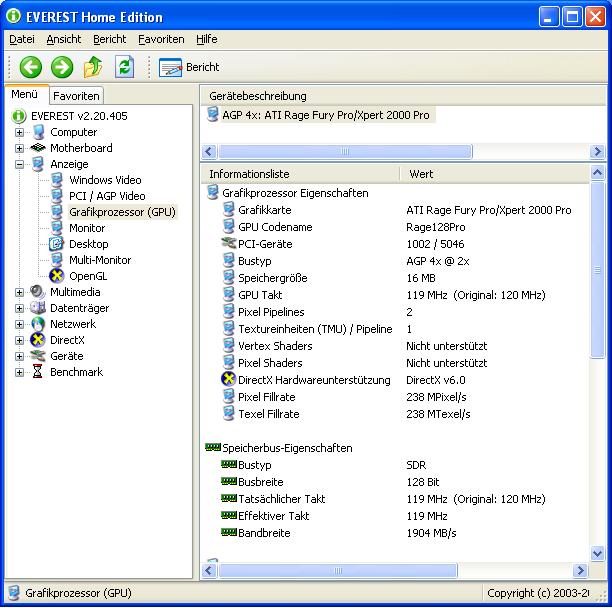Image resolution: width=612 pixels, height=608 pixels.
Task: Click the Anzeige monitor icon in the tree
Action: point(38,164)
